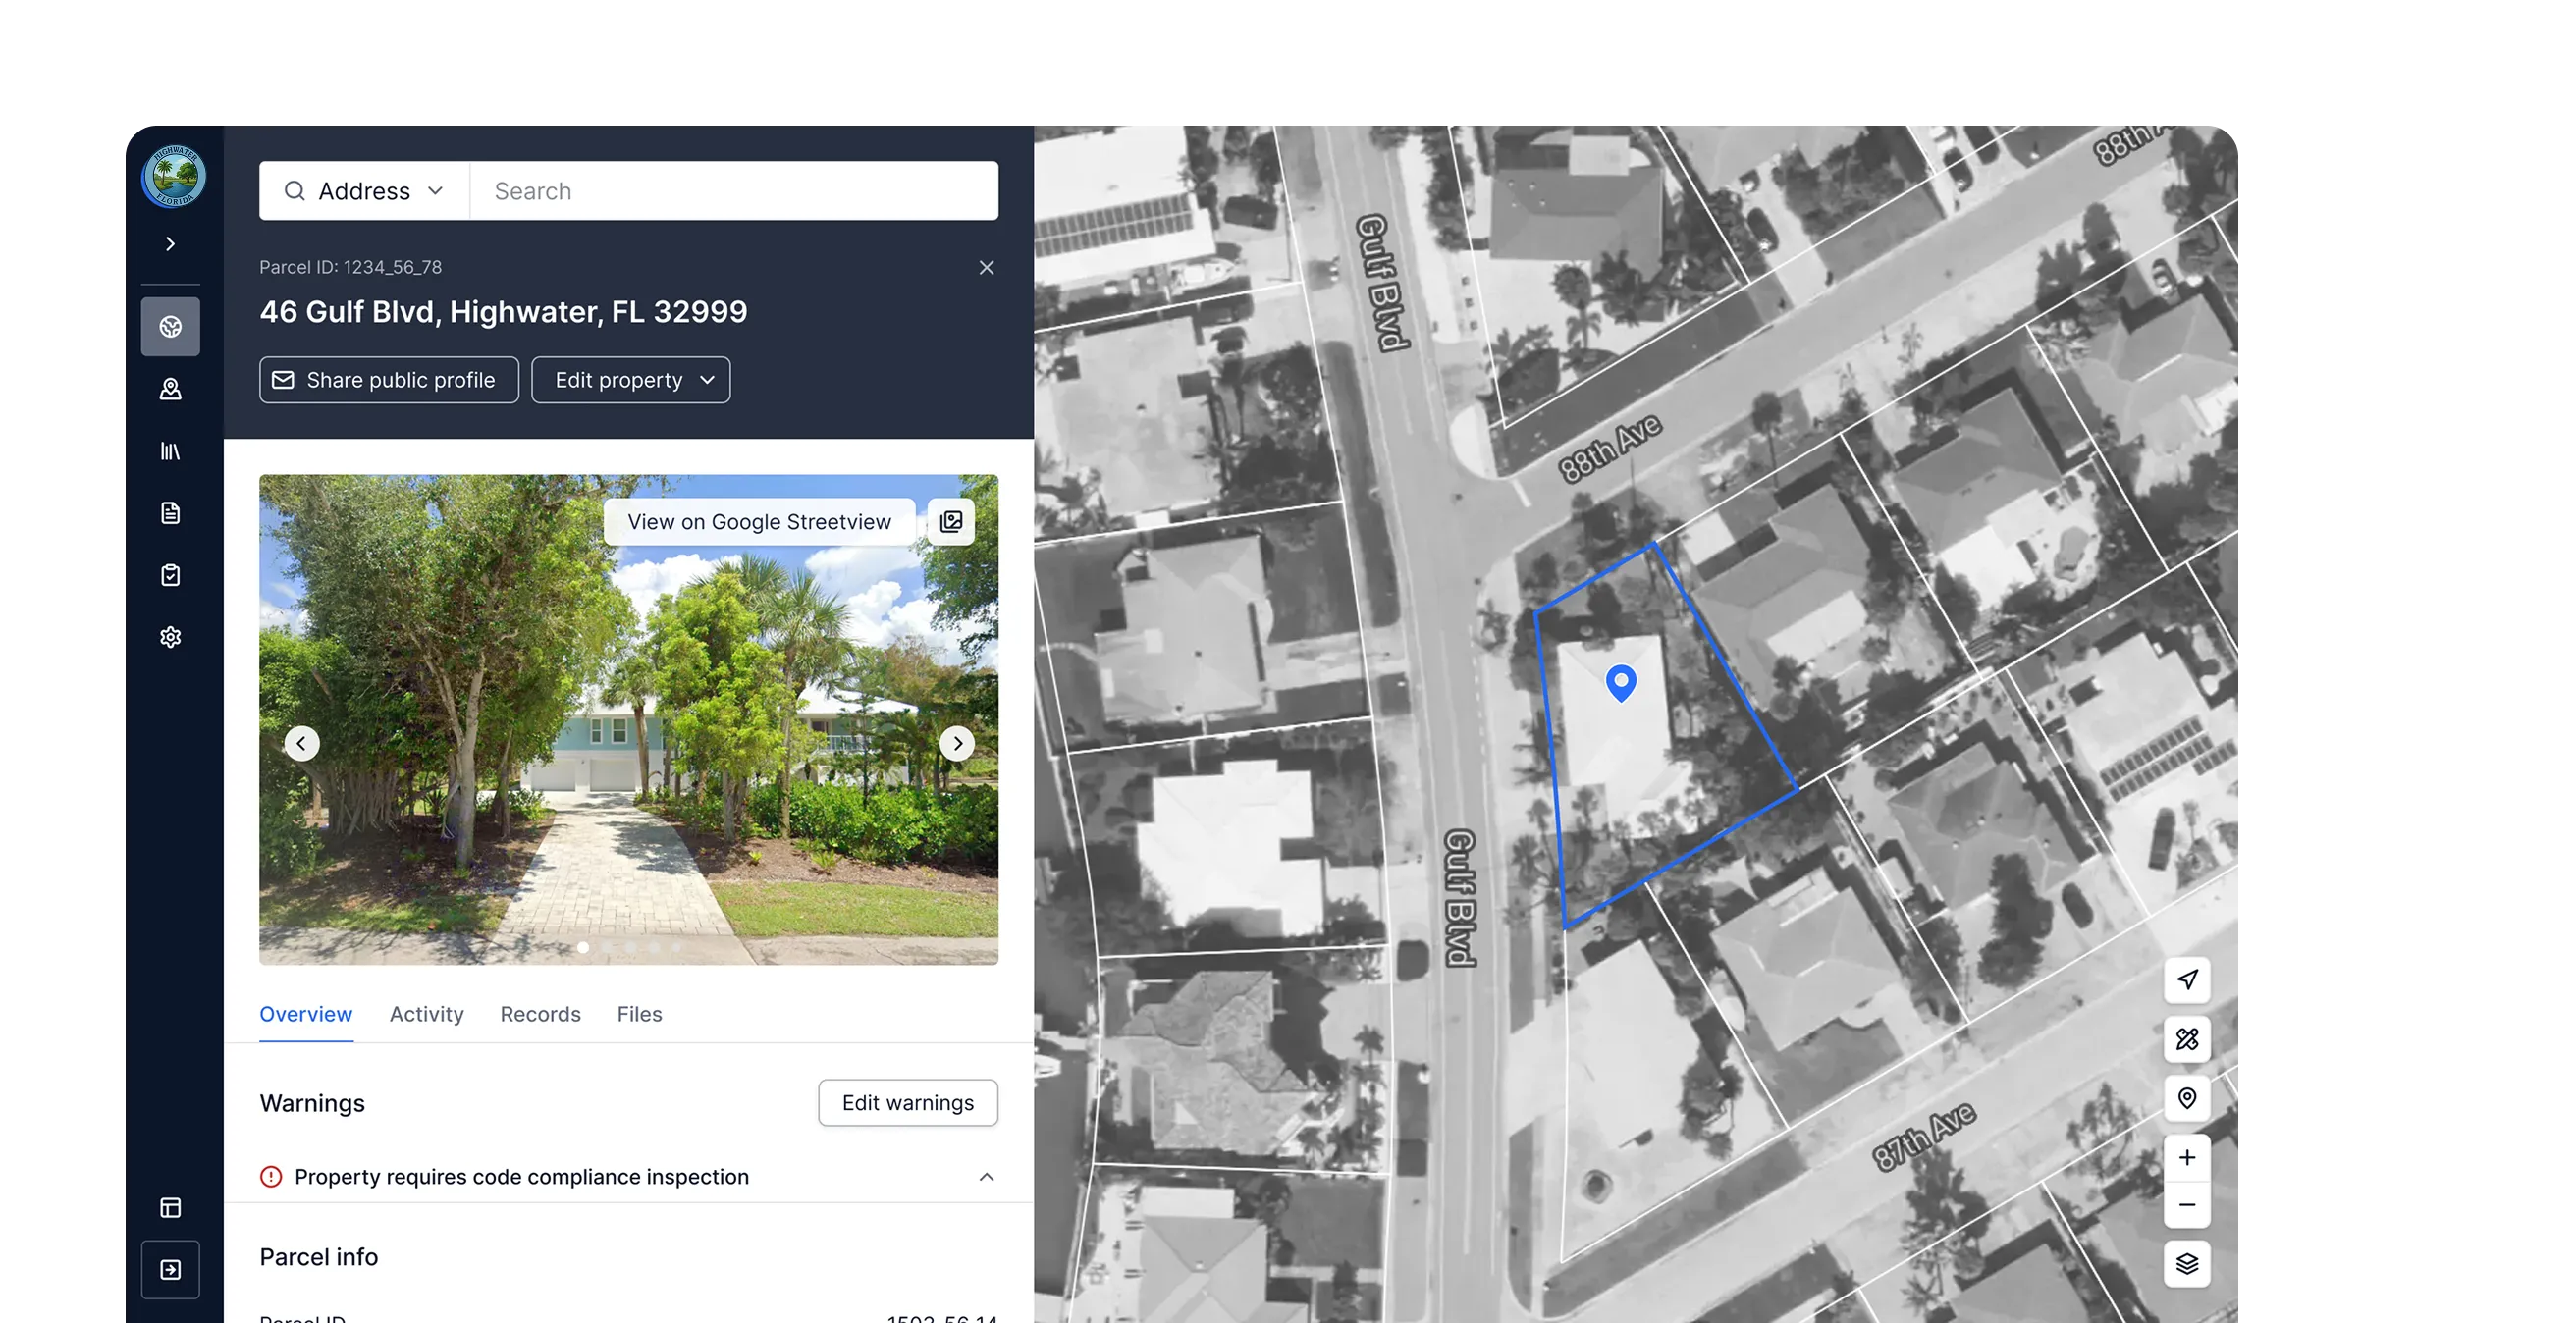Click Share public profile button

(x=388, y=380)
